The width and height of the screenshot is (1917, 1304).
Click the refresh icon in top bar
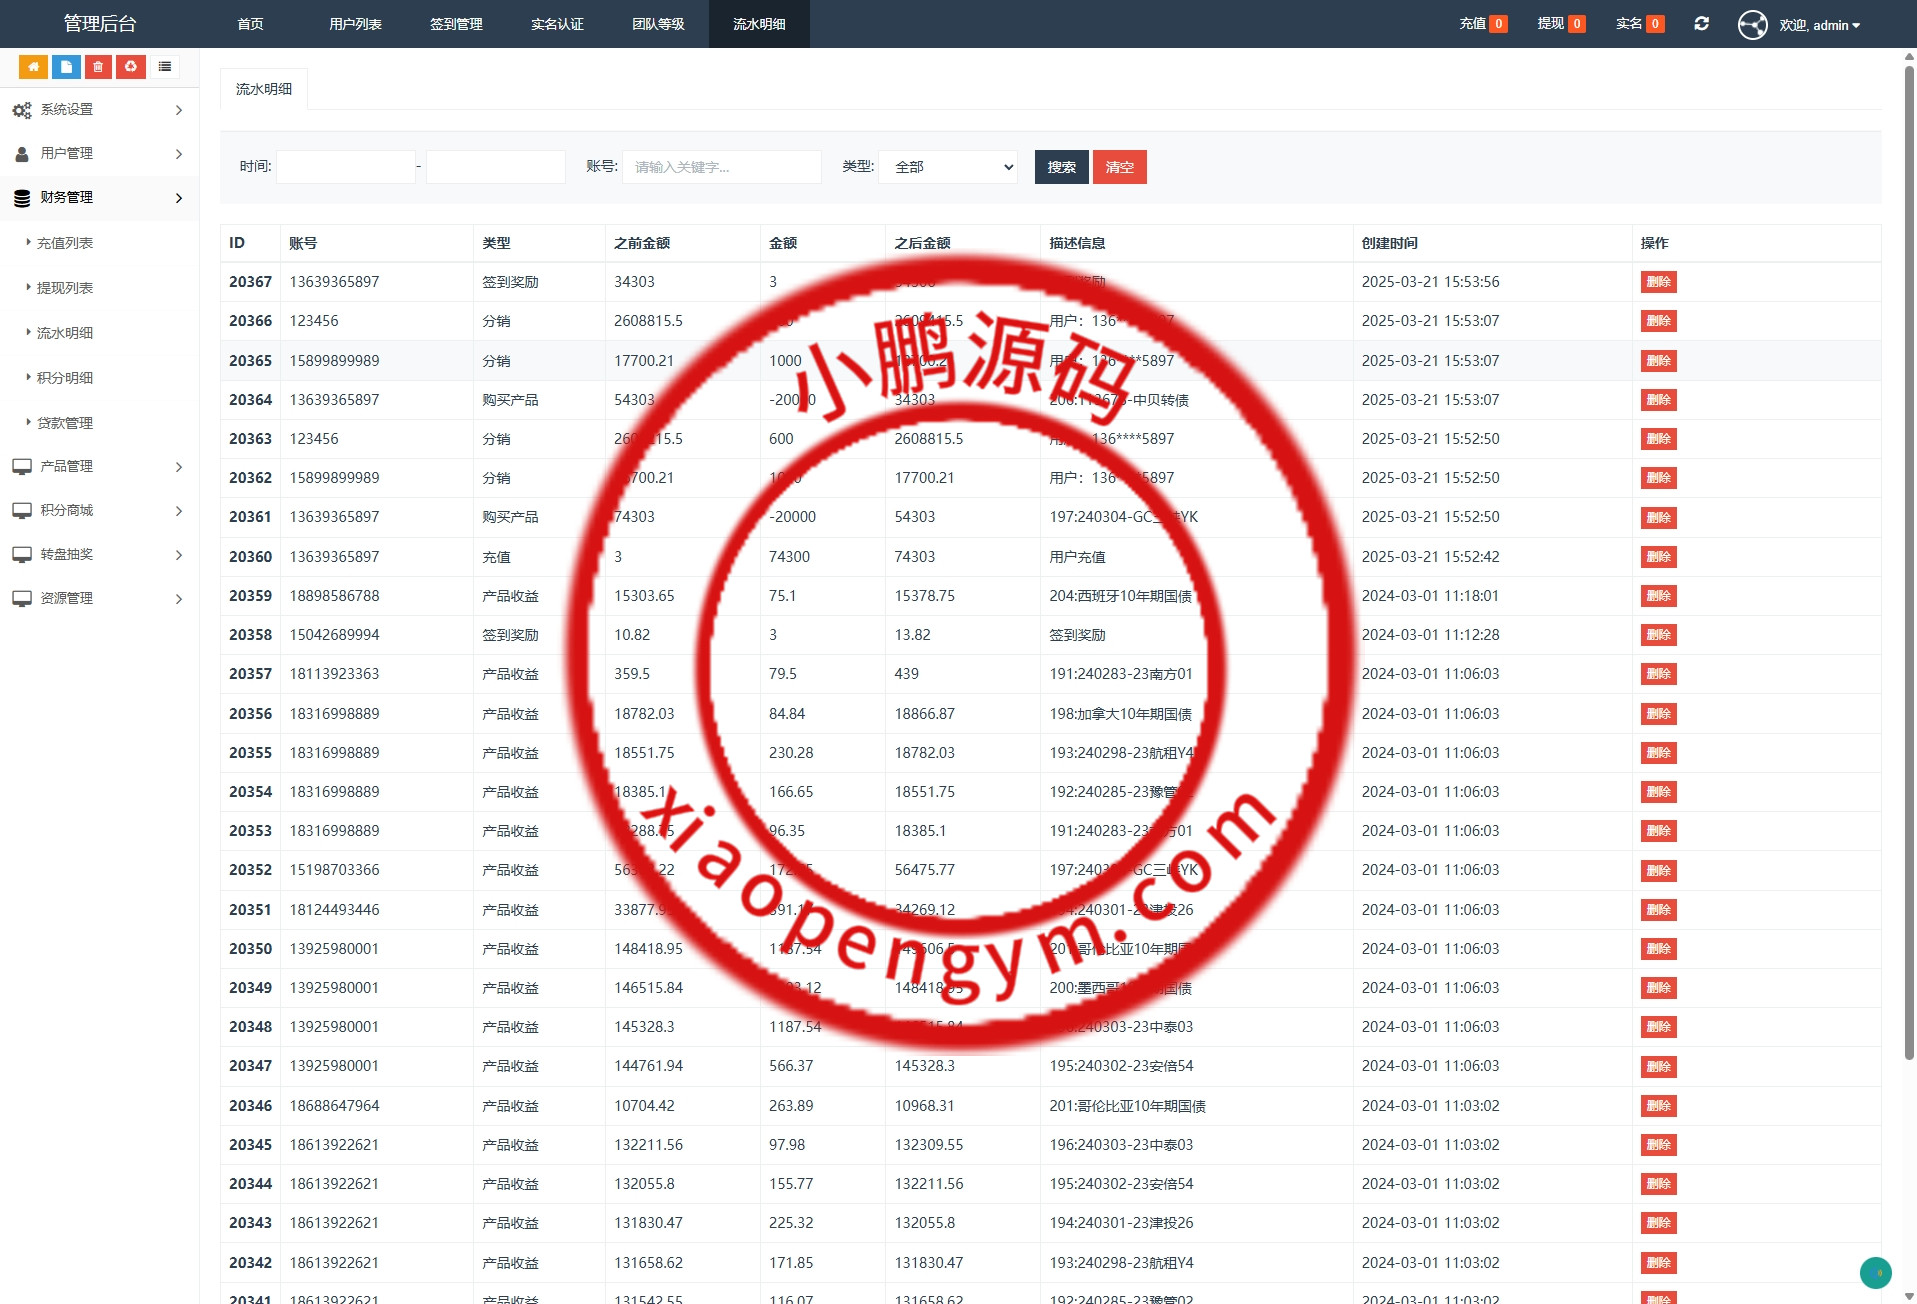(x=1701, y=24)
